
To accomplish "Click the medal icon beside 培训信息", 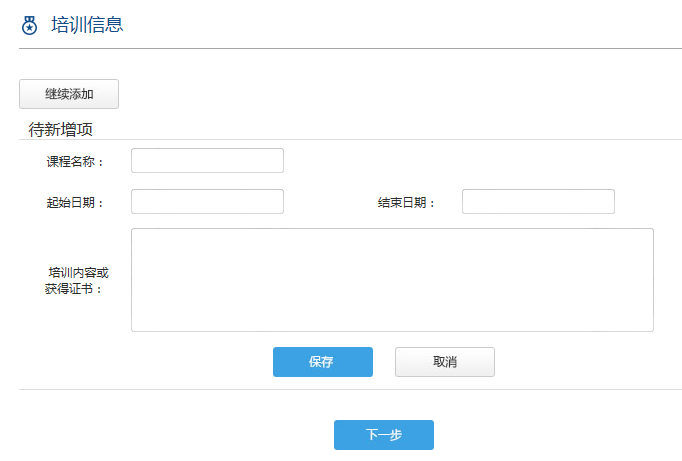I will [29, 25].
